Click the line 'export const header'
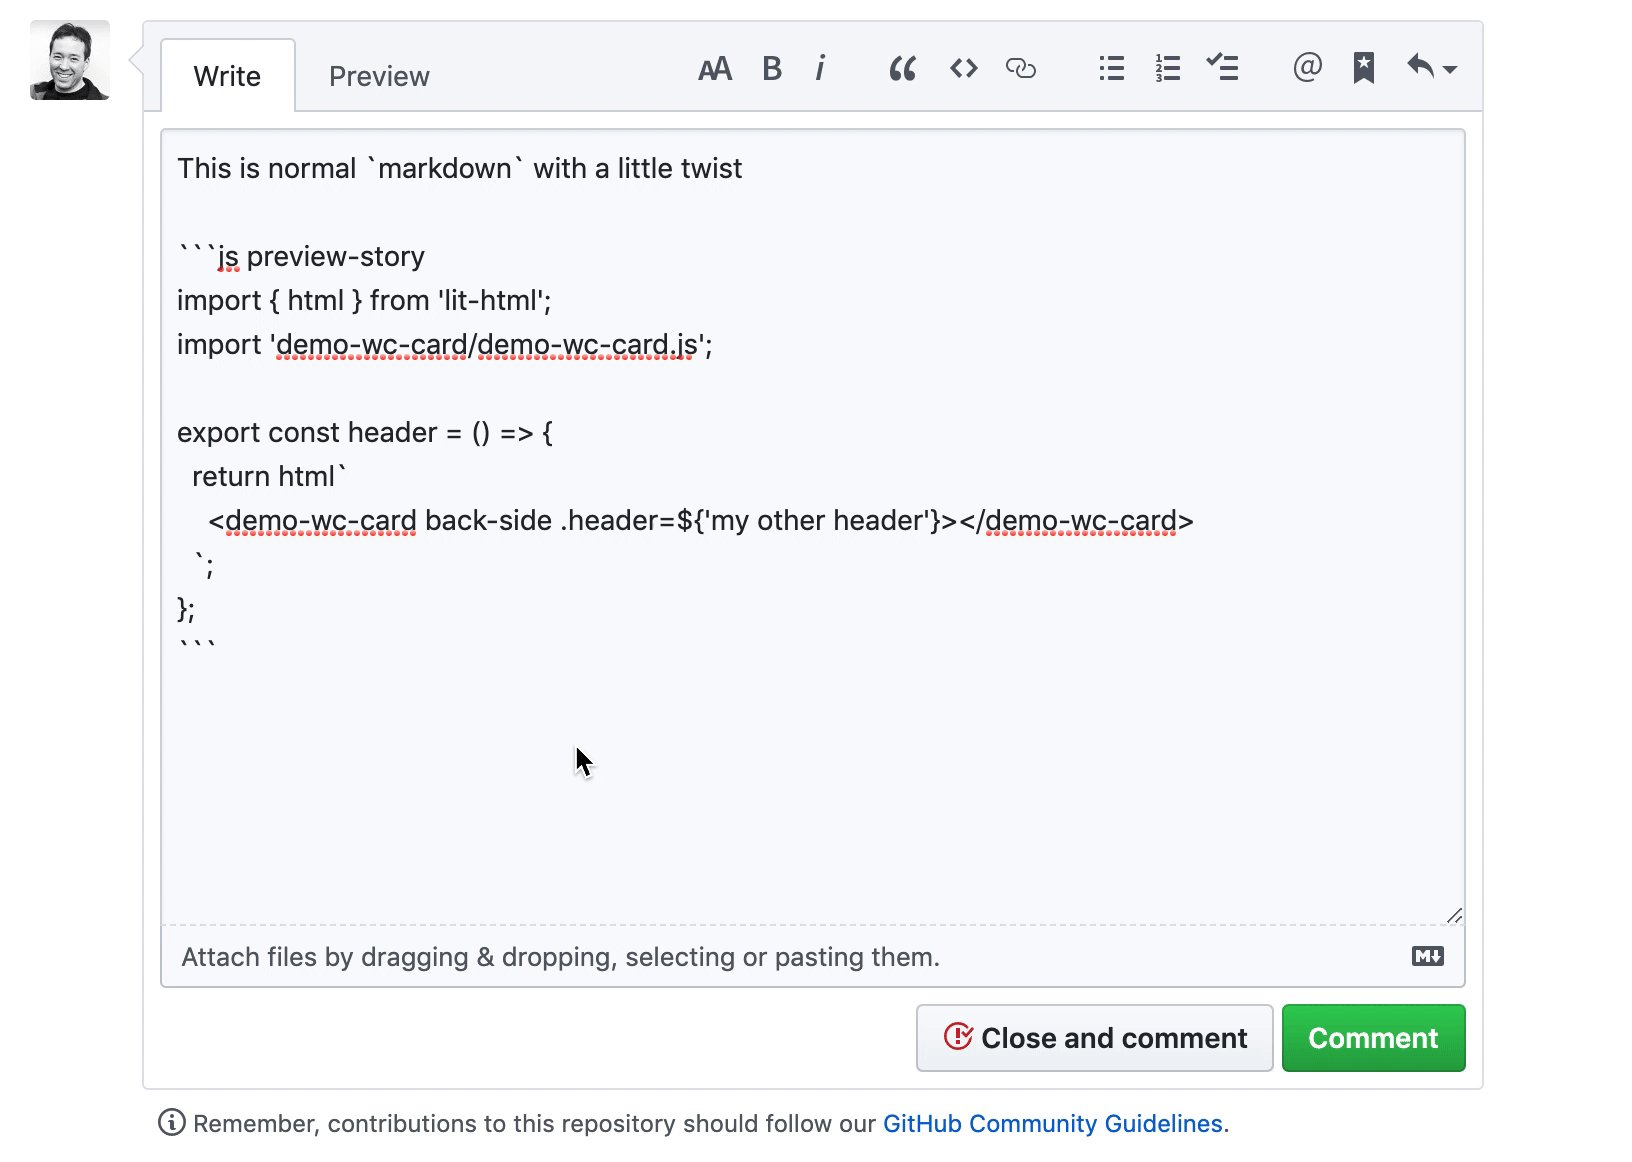1632x1162 pixels. click(365, 433)
